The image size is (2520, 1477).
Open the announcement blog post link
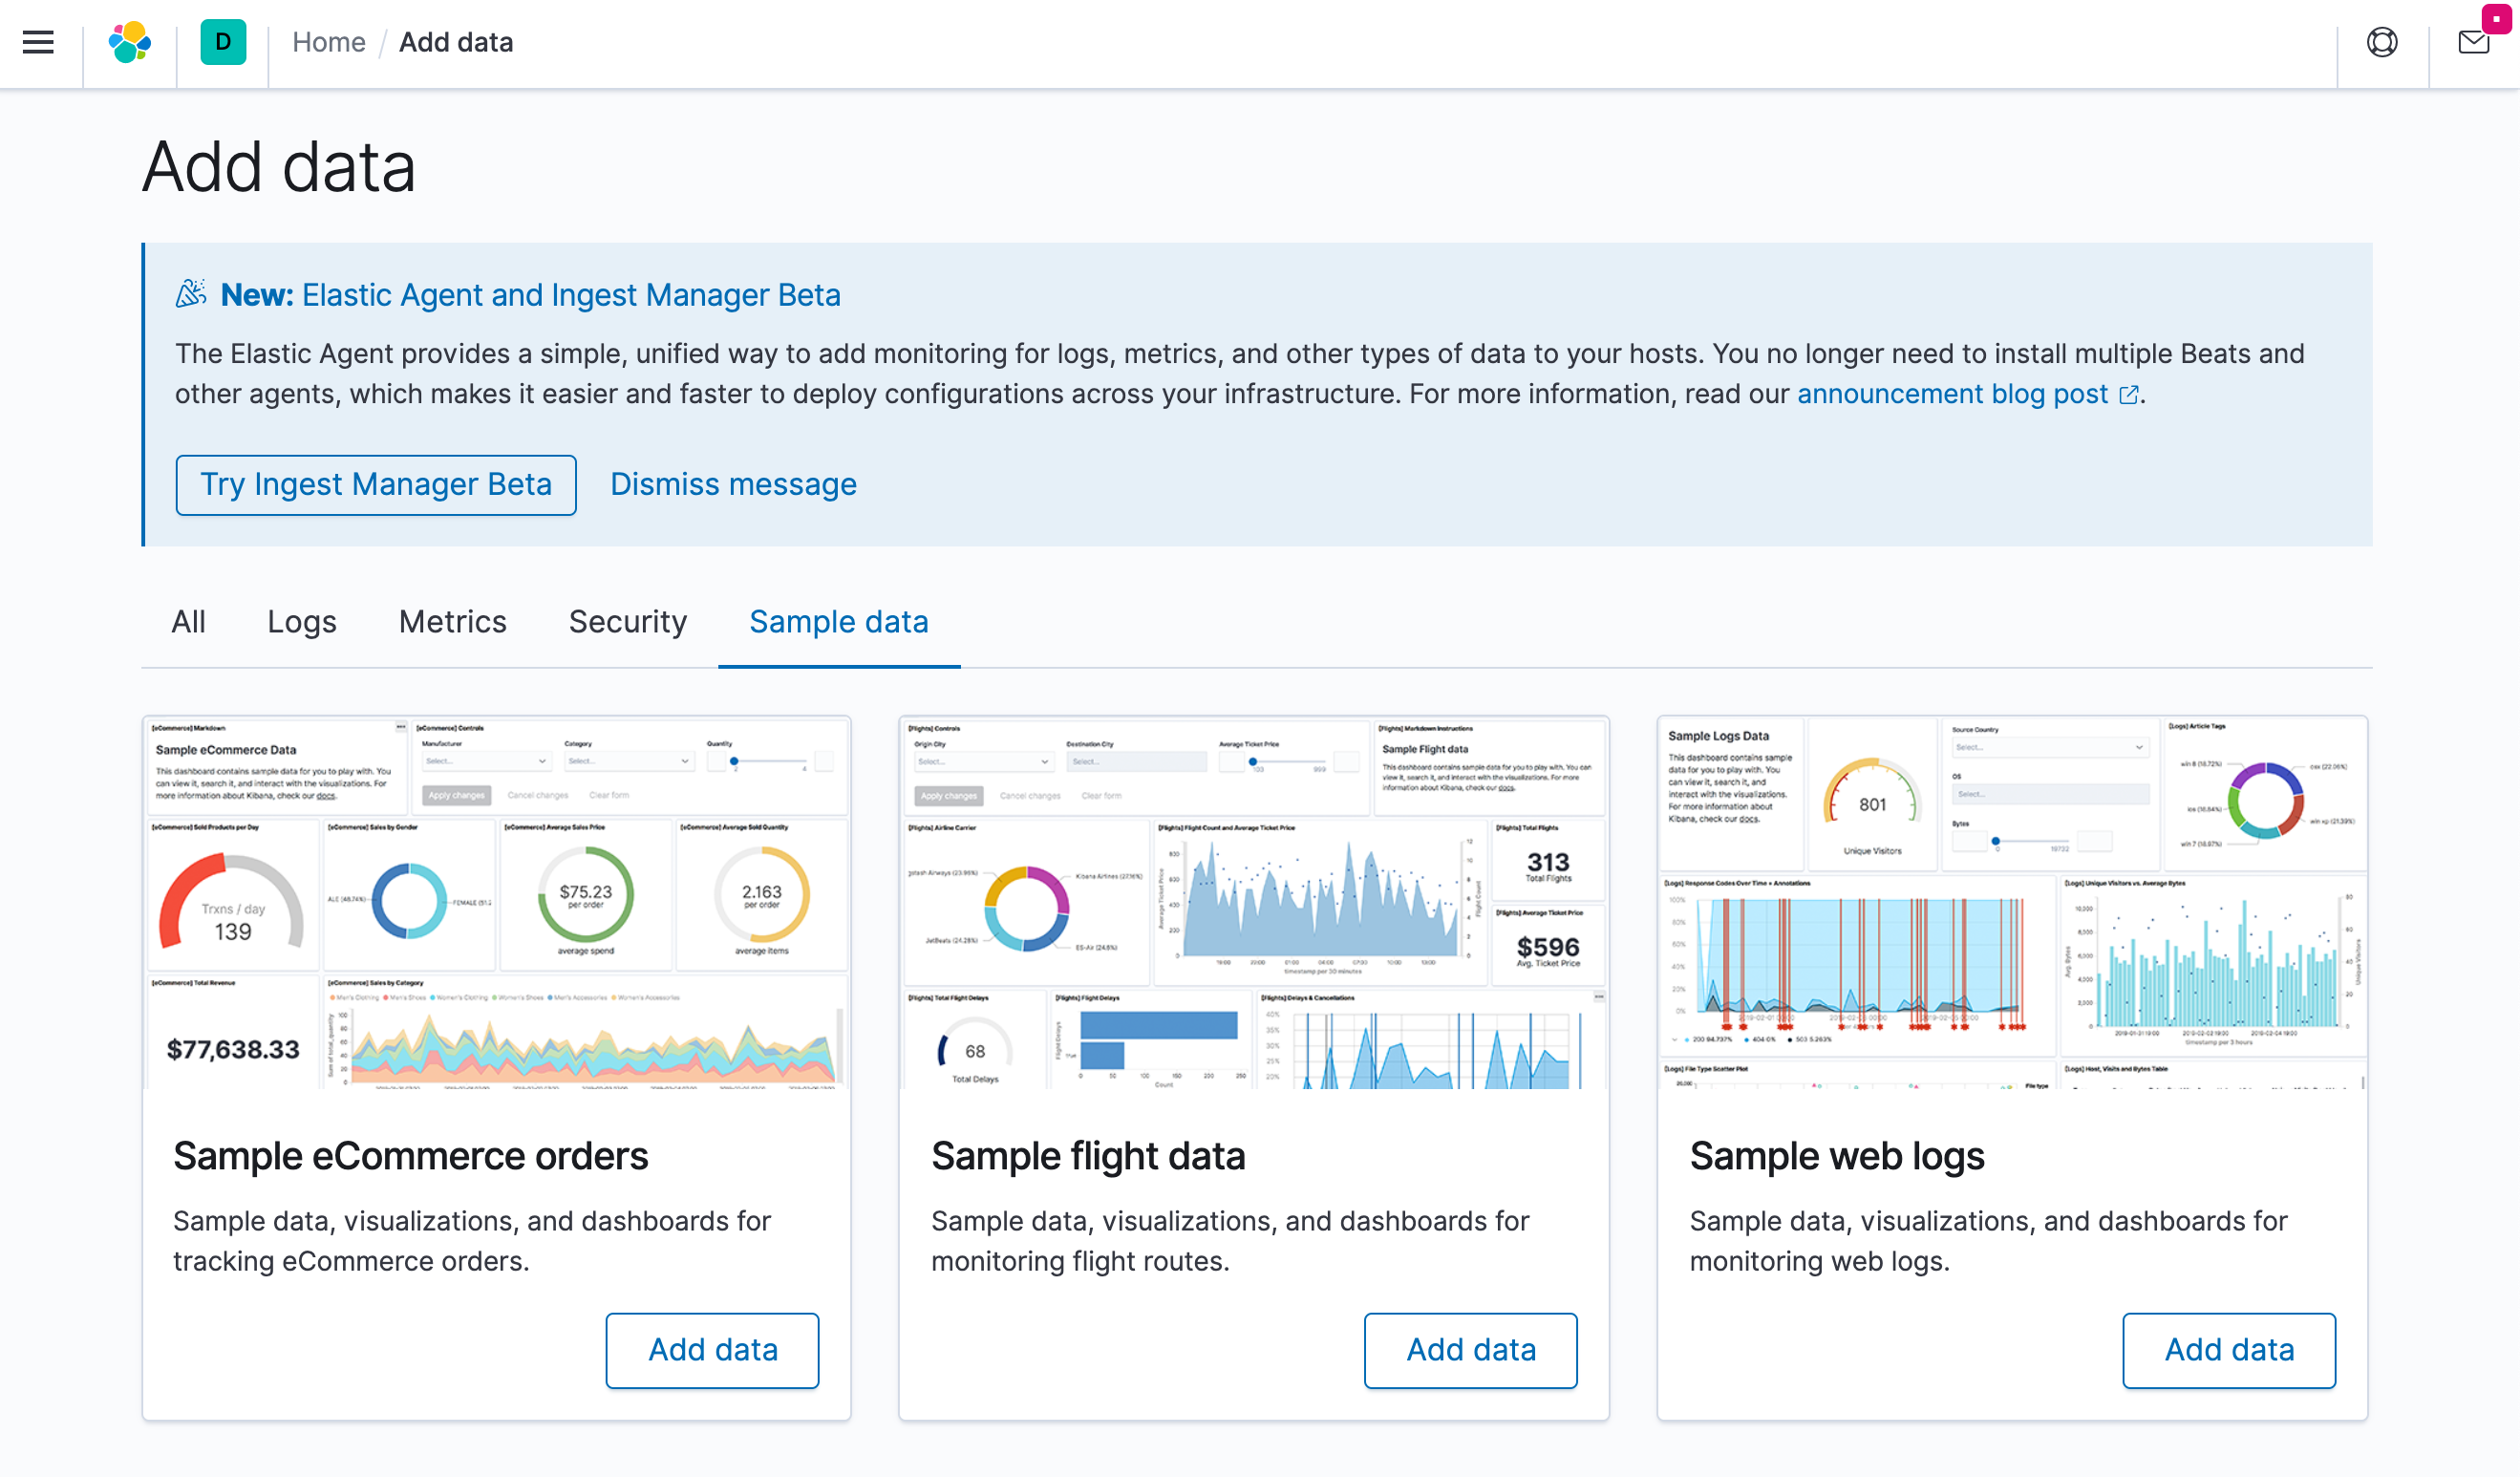[1951, 394]
